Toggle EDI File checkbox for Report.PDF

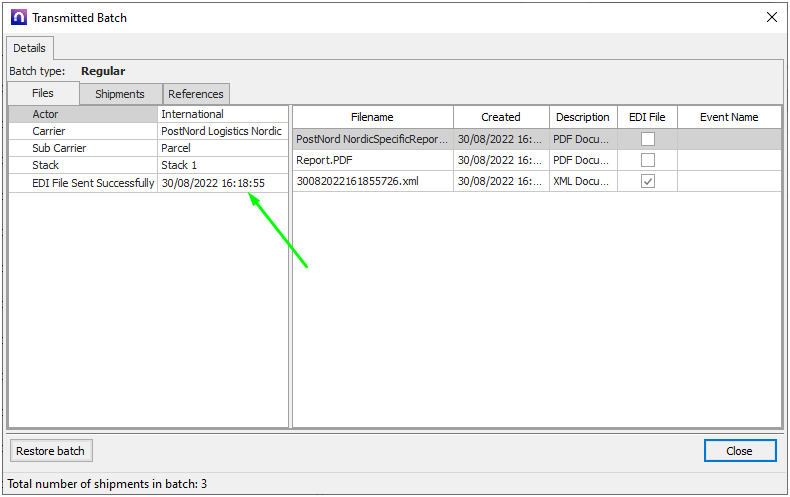[x=648, y=160]
